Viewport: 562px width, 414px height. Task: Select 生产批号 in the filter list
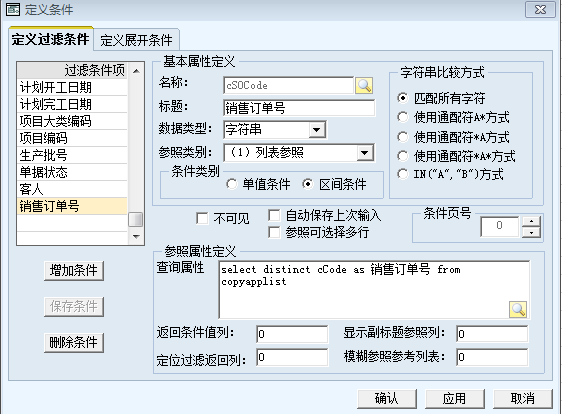(x=72, y=155)
